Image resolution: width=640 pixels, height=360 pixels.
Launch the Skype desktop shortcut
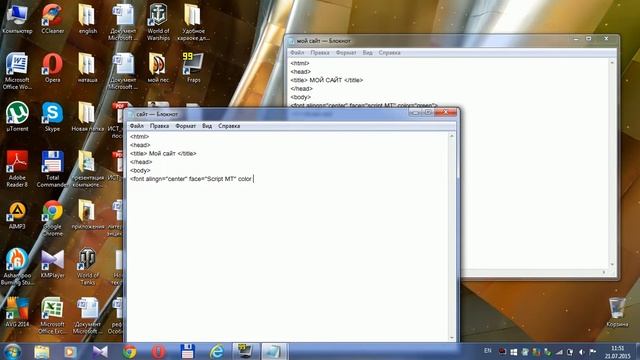pyautogui.click(x=52, y=117)
